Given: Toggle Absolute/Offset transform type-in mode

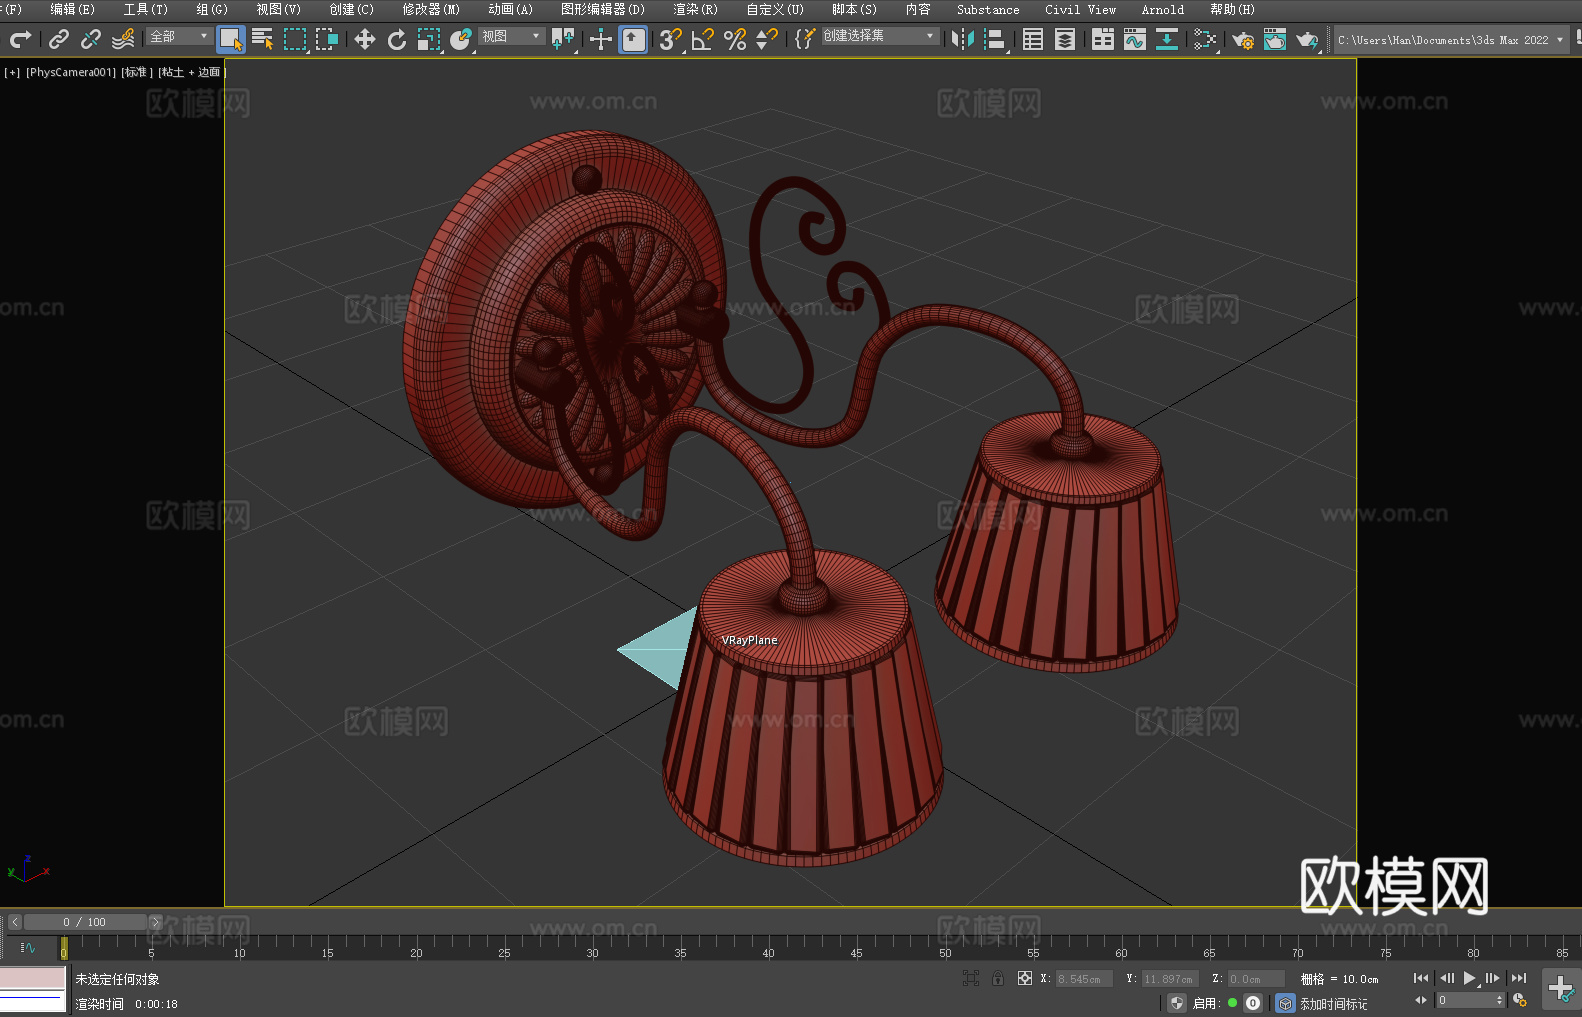Looking at the screenshot, I should click(1025, 978).
